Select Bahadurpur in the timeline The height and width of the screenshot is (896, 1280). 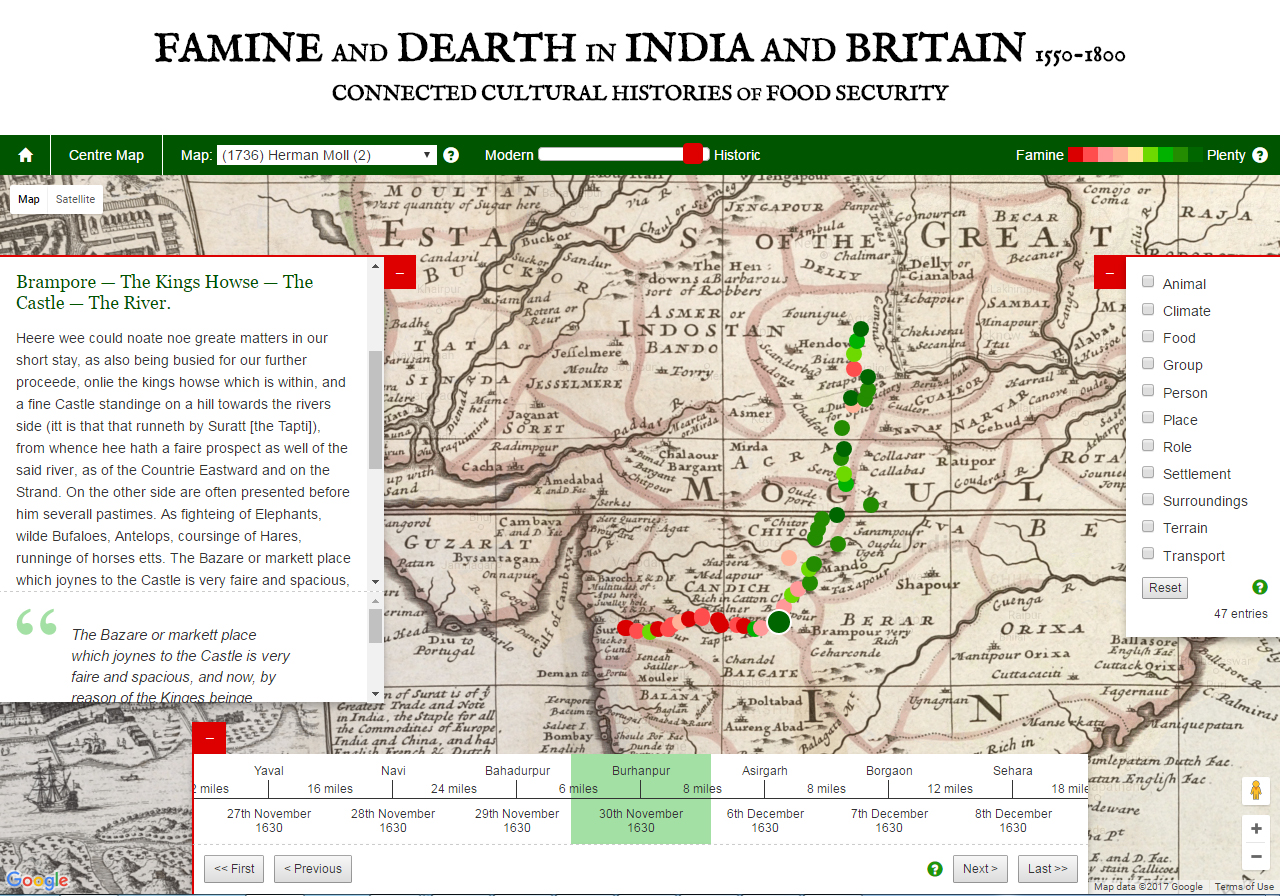coord(517,771)
